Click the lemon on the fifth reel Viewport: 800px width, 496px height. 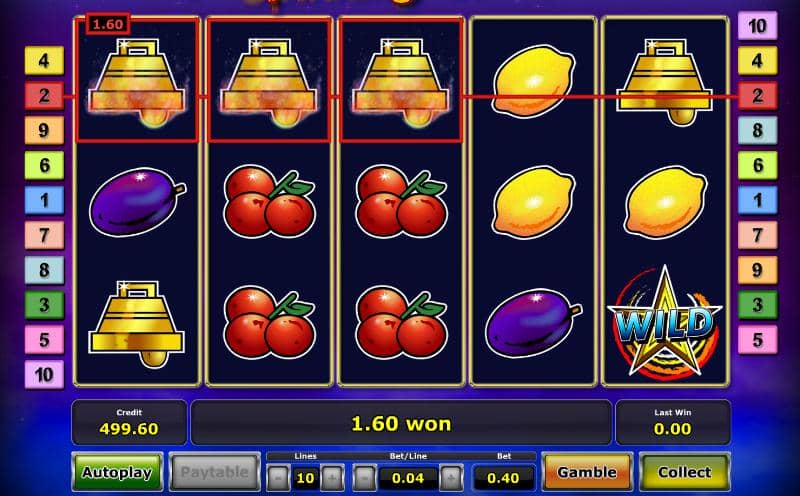pyautogui.click(x=665, y=202)
